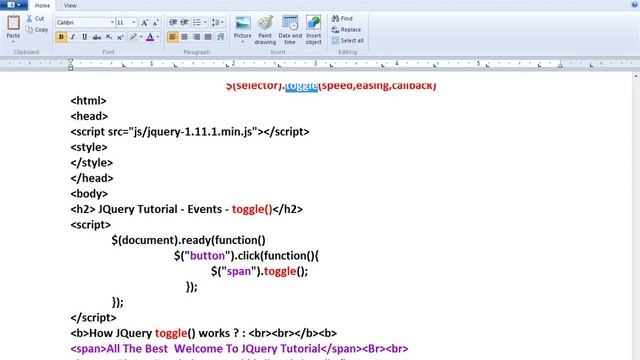Cut the selected text
This screenshot has width=640, height=360.
[x=35, y=18]
